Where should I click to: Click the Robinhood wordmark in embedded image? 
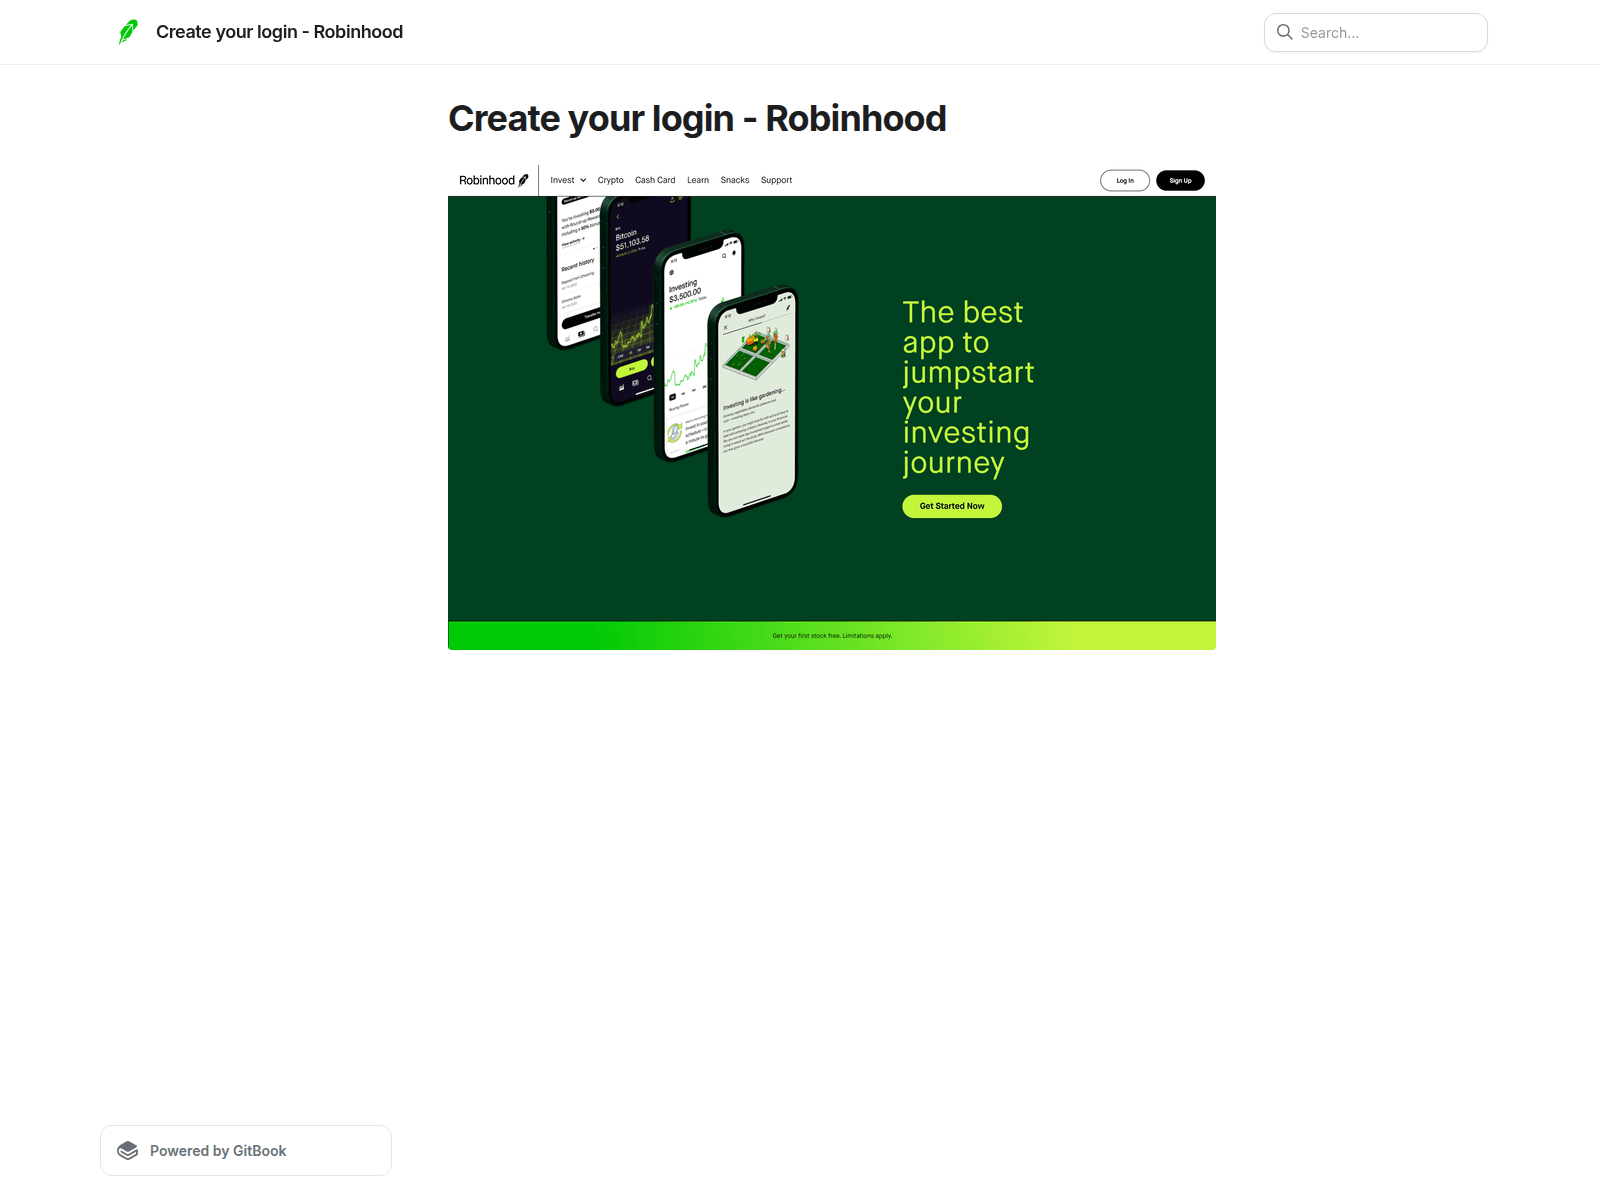pos(487,180)
